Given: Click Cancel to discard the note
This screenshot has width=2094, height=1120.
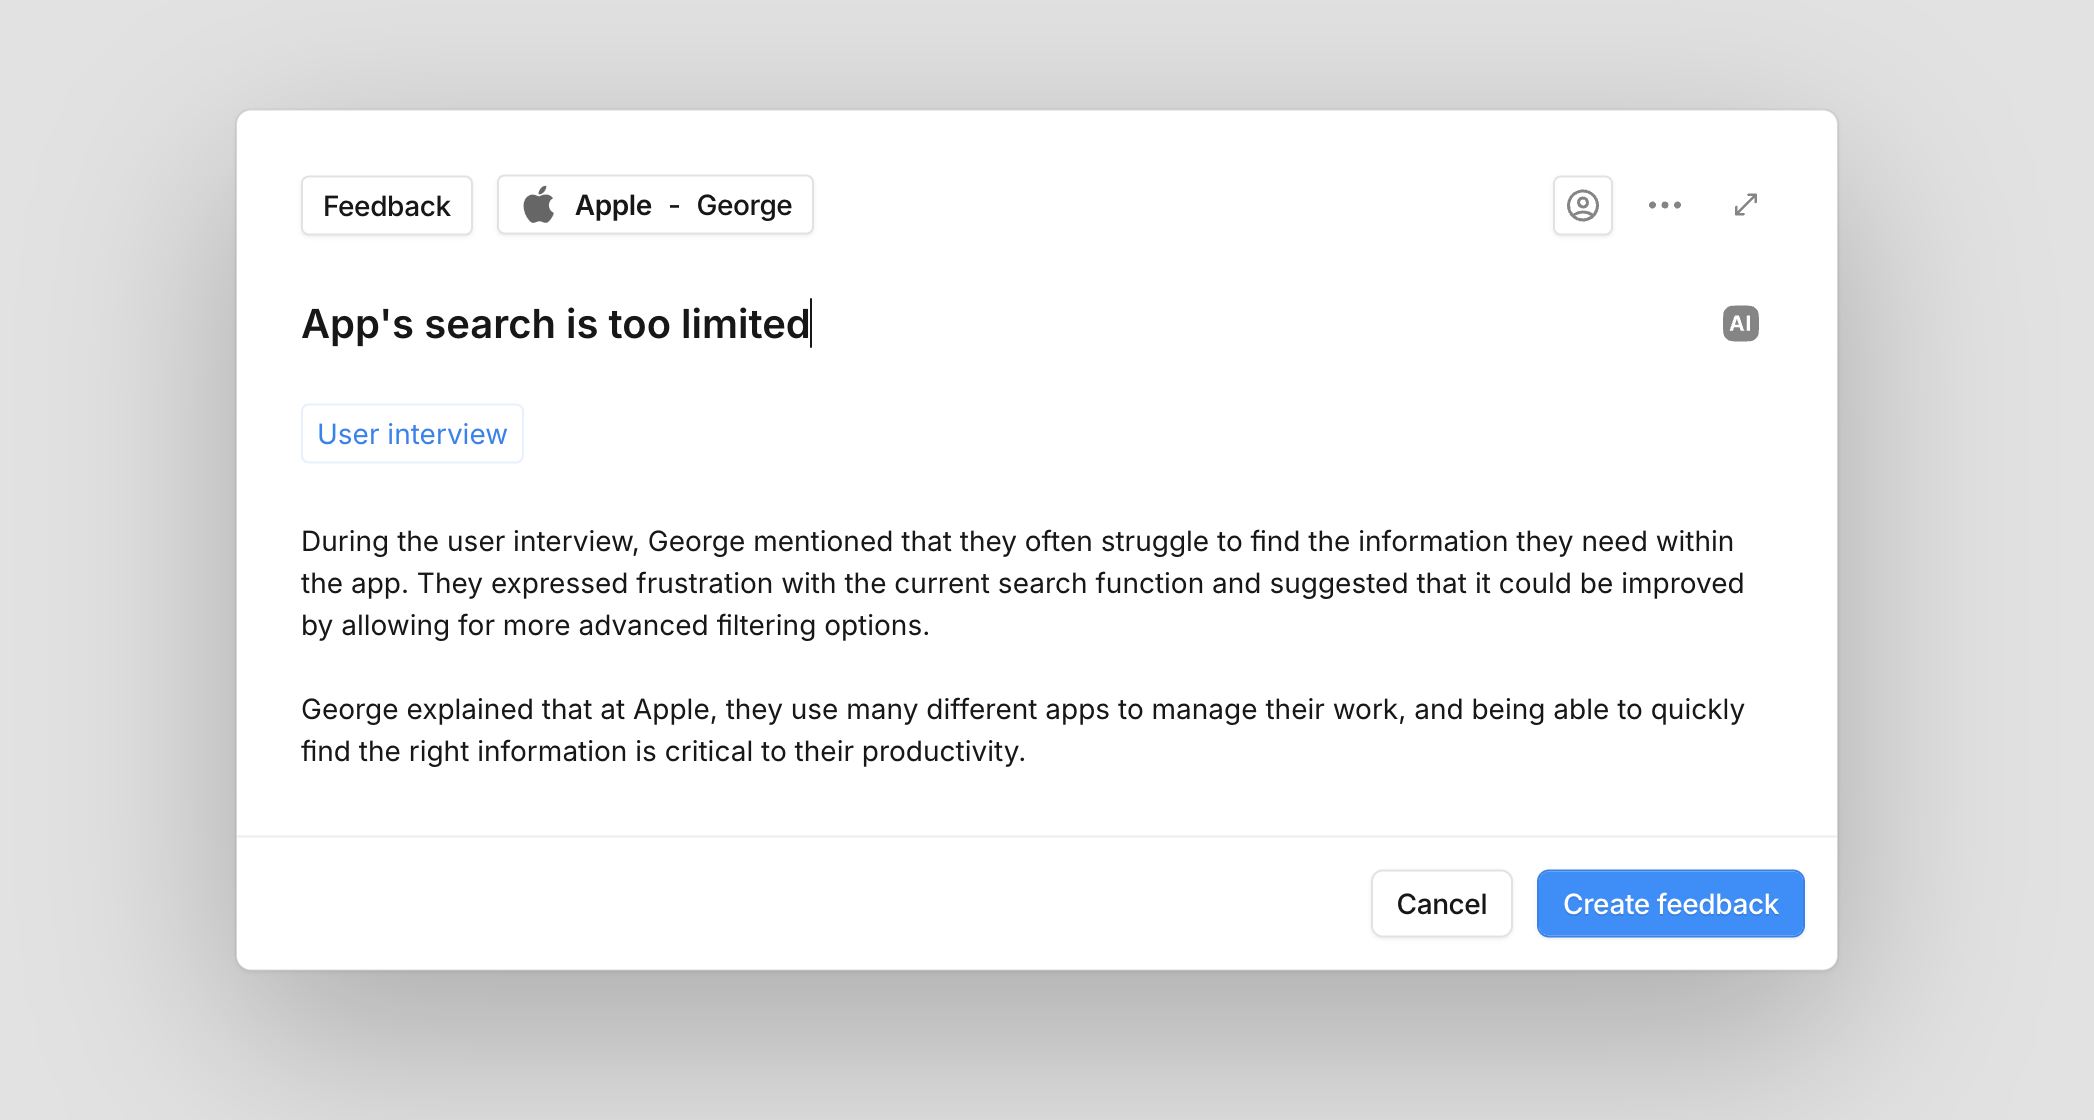Looking at the screenshot, I should click(1441, 903).
